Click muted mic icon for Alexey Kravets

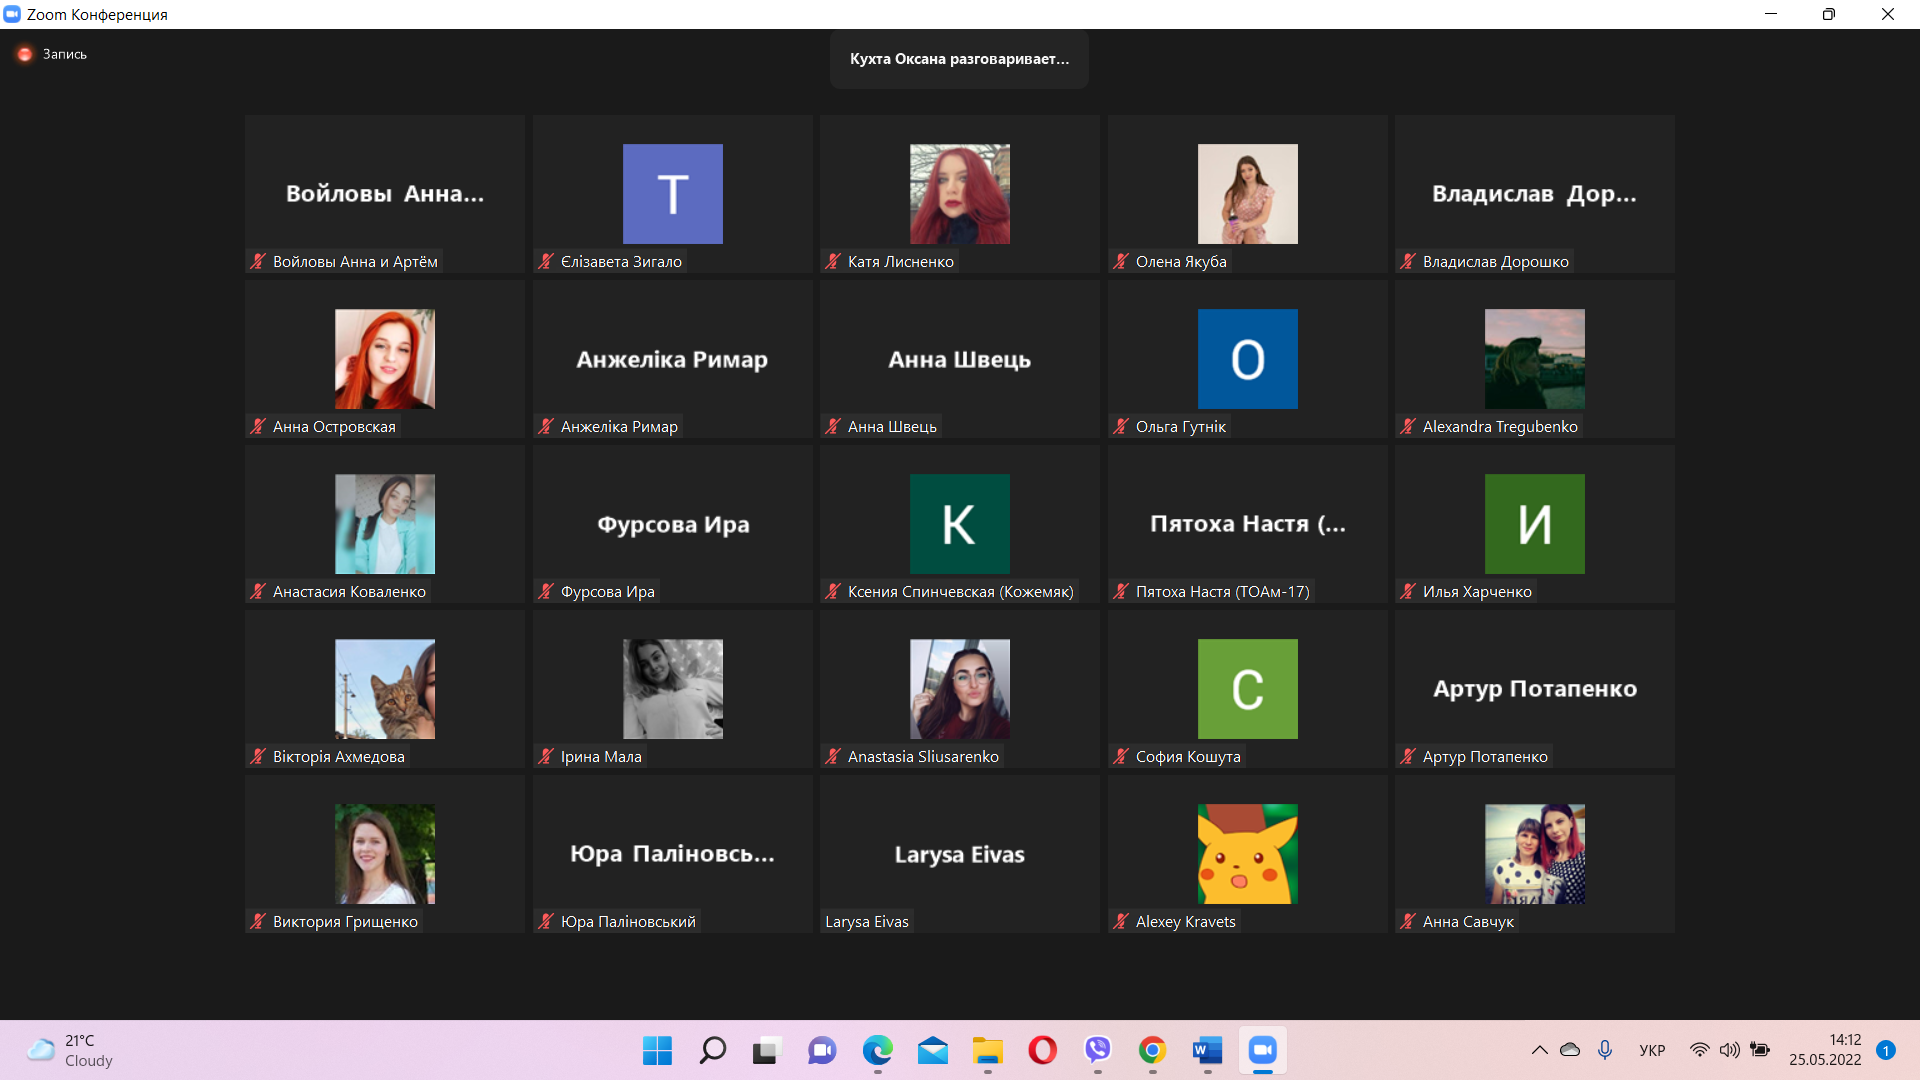pyautogui.click(x=1121, y=922)
